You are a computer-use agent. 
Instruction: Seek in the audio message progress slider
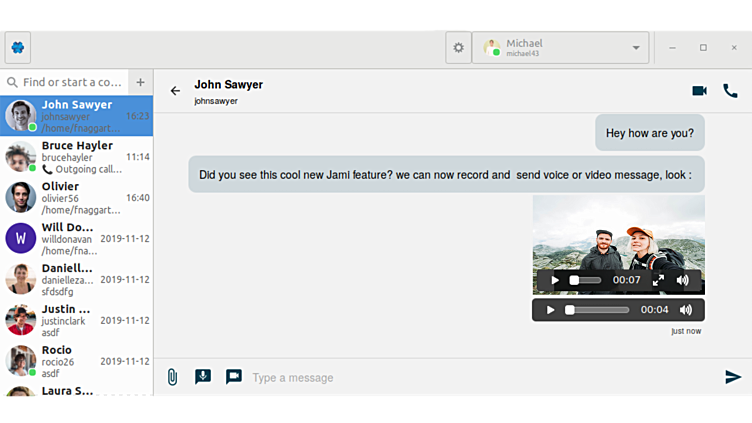[597, 310]
